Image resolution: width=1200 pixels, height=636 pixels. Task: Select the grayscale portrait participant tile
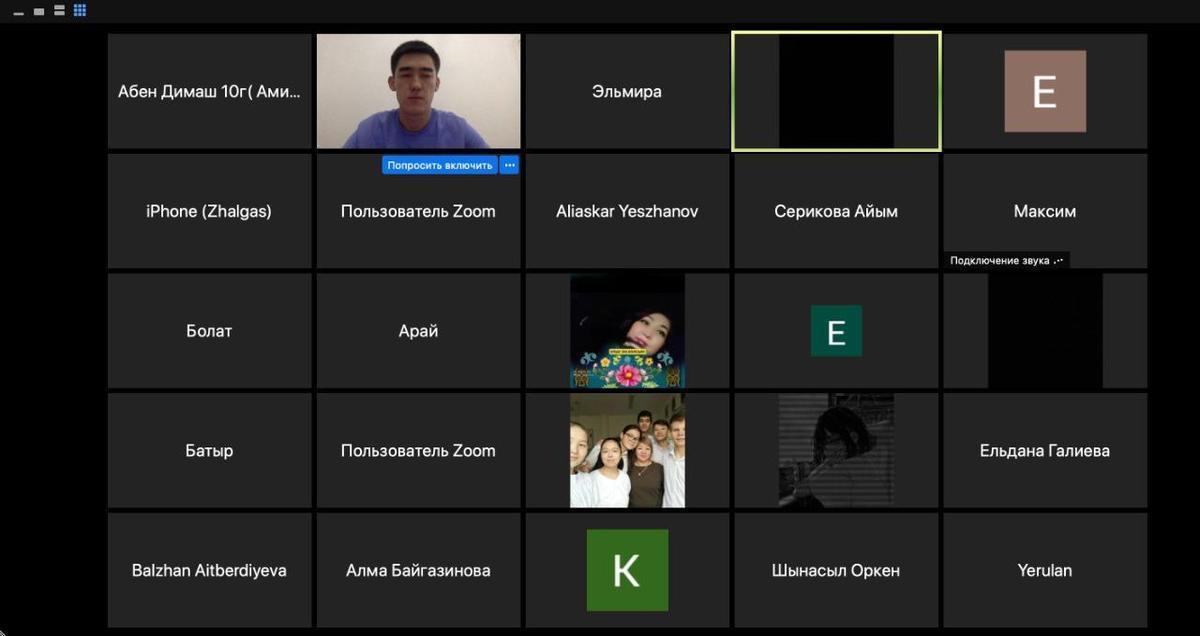(836, 451)
